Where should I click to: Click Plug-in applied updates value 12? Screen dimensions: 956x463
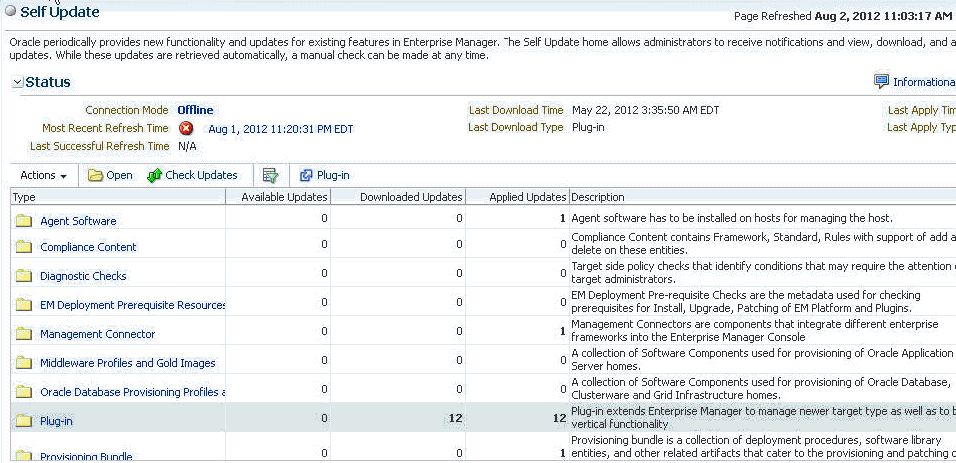pyautogui.click(x=560, y=418)
